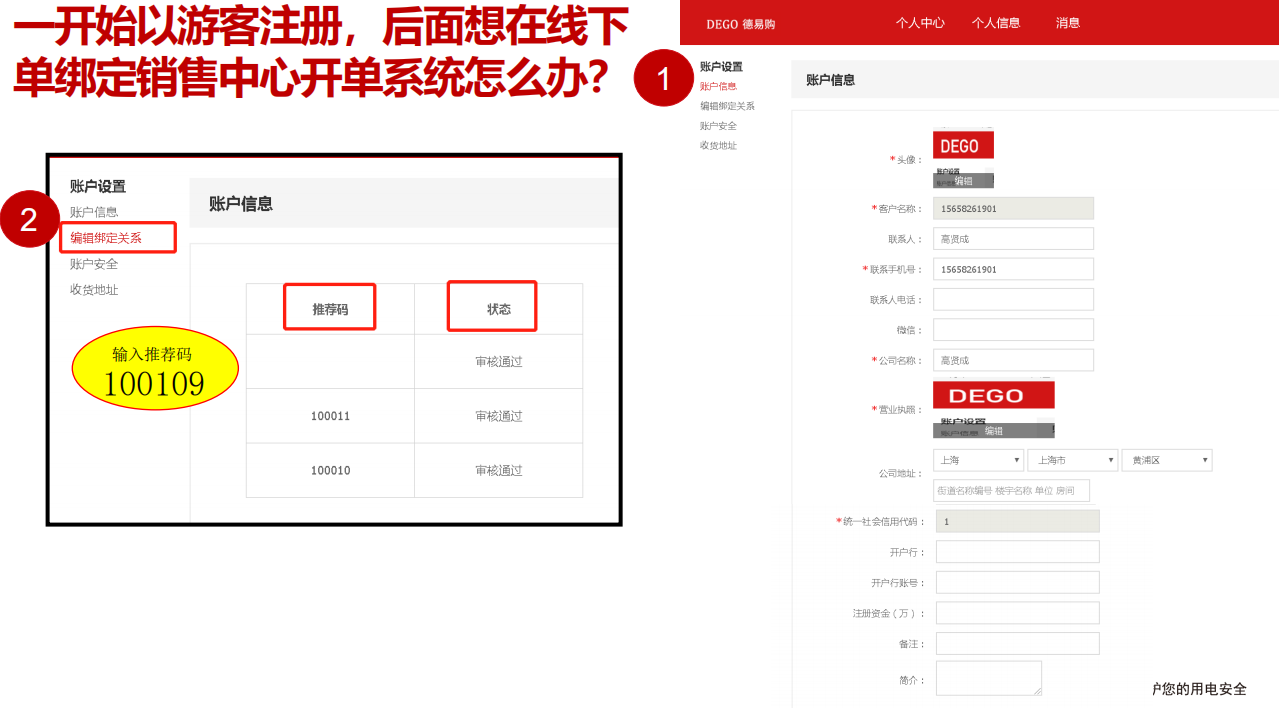Viewport: 1279px width, 720px height.
Task: Open the 黄浦区 district dropdown
Action: tap(1166, 460)
